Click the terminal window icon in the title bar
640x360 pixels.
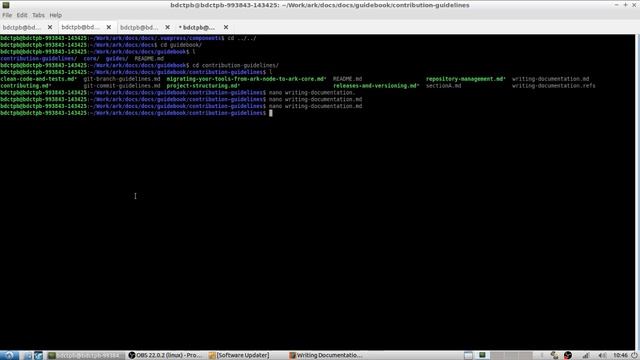[6, 5]
